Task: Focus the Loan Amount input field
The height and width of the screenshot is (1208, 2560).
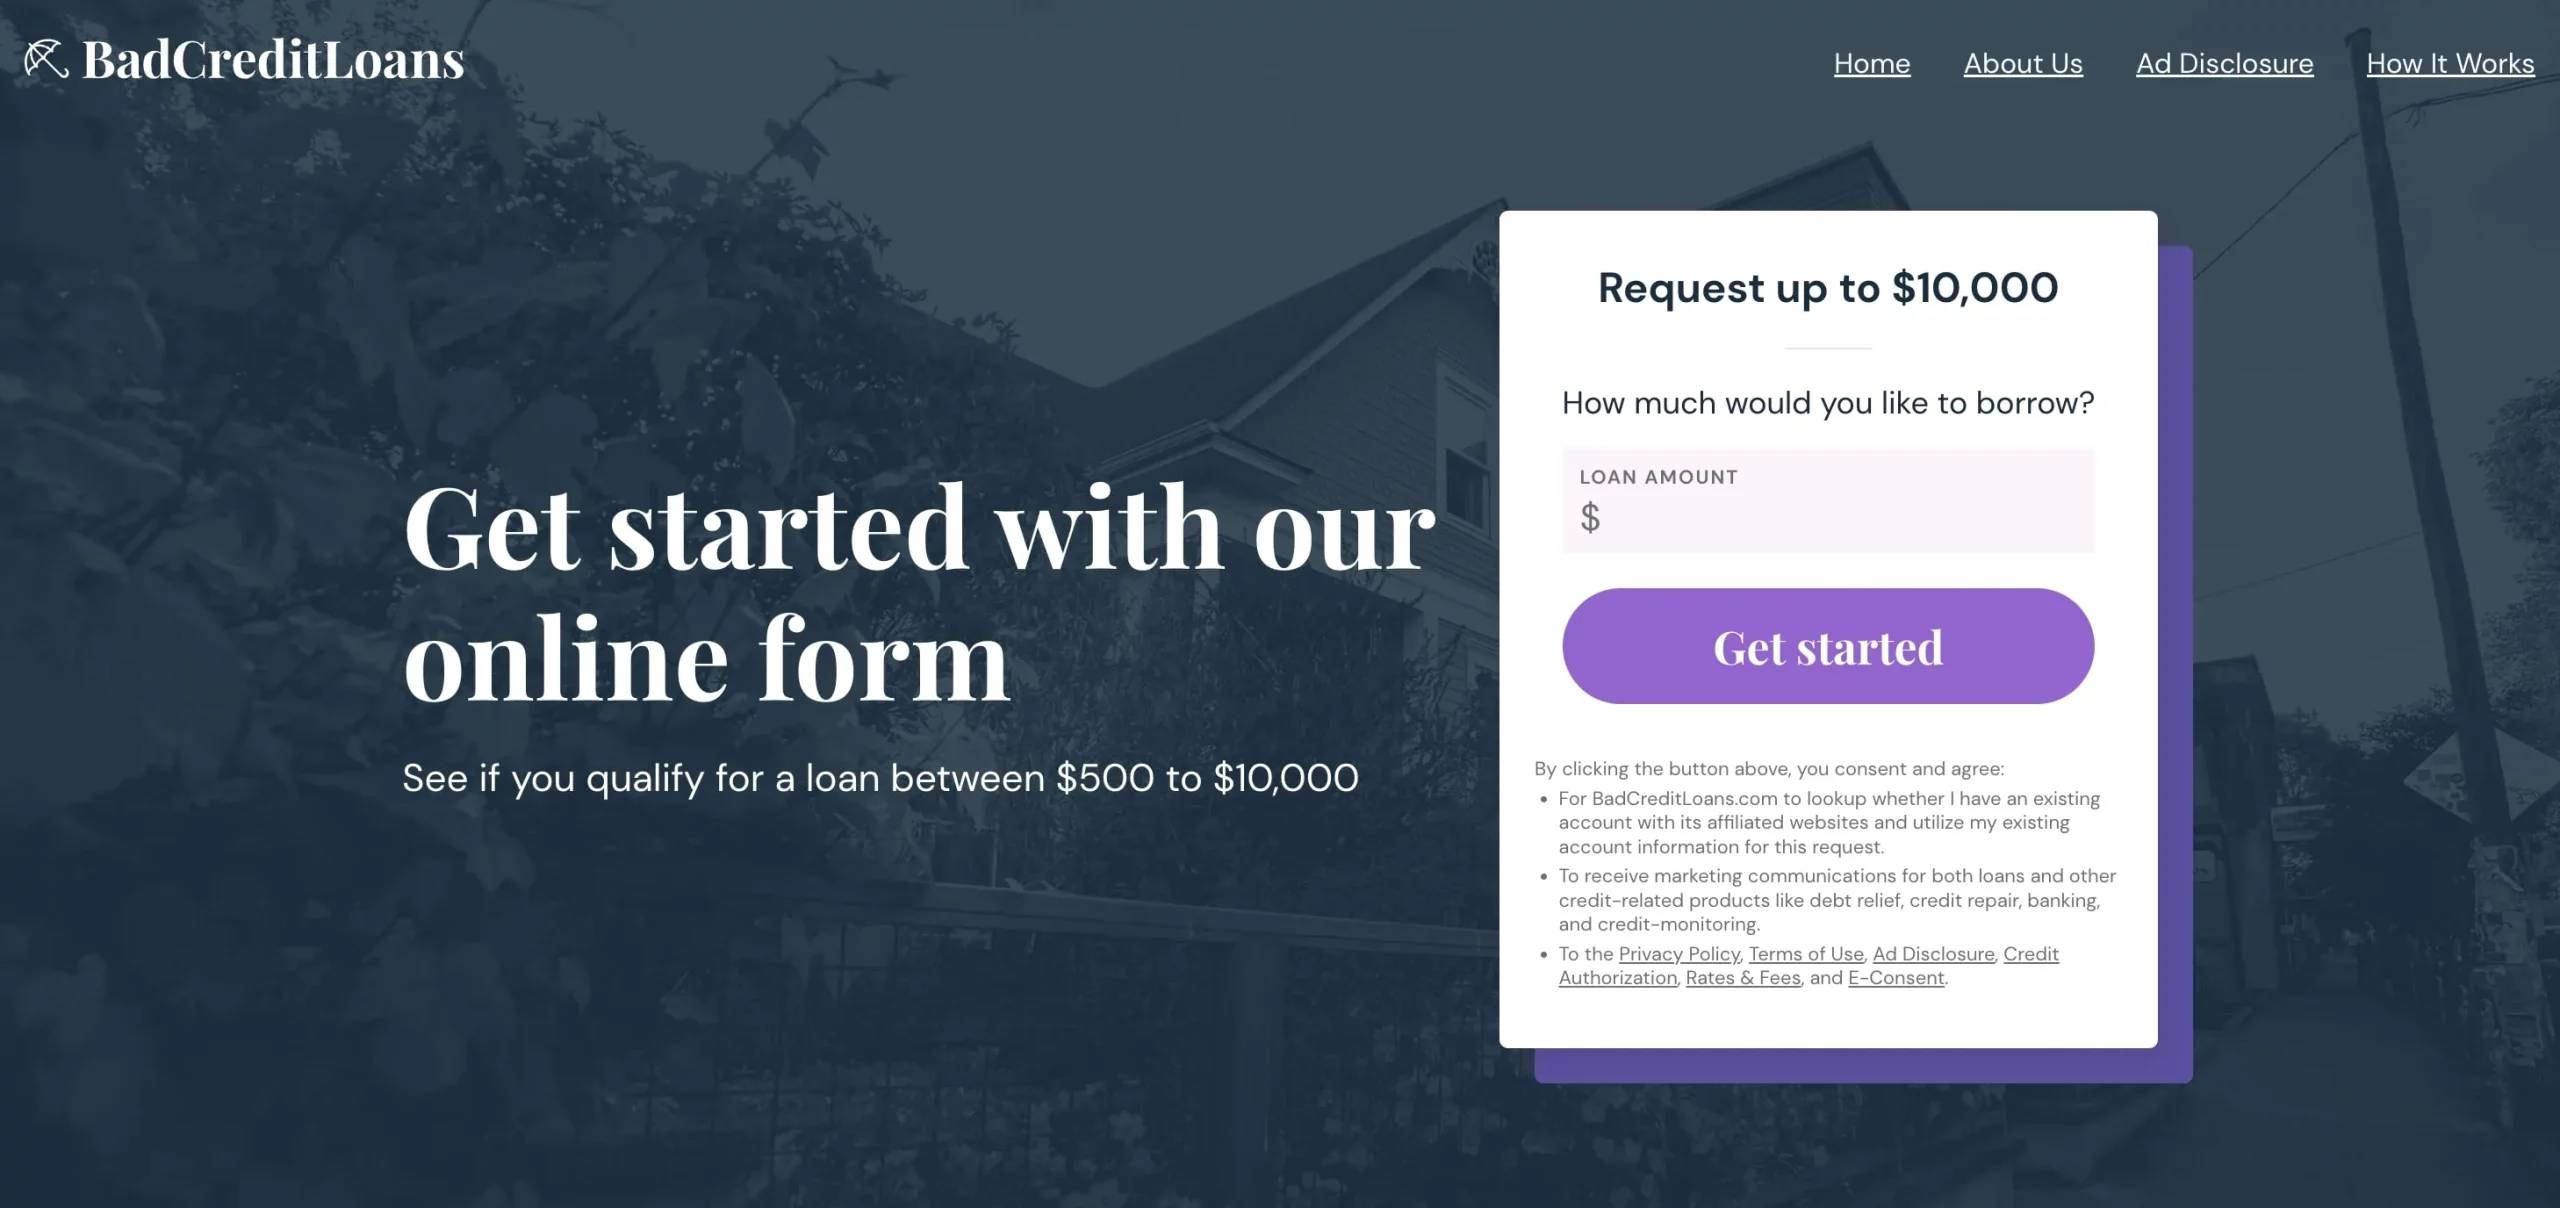Action: point(1828,501)
